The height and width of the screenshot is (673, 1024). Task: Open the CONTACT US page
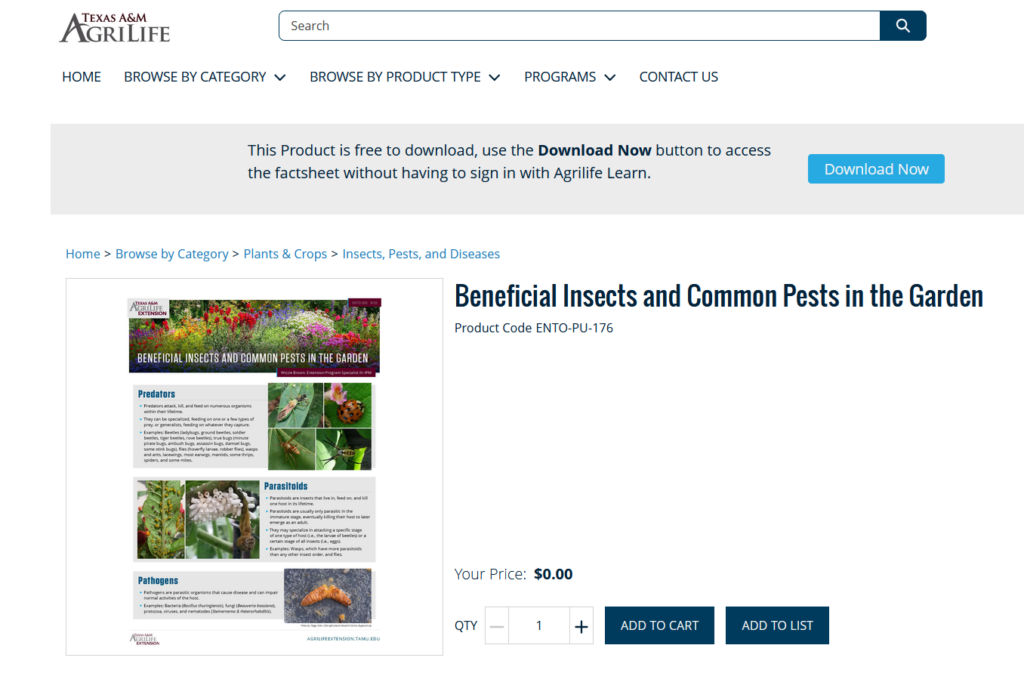[679, 77]
